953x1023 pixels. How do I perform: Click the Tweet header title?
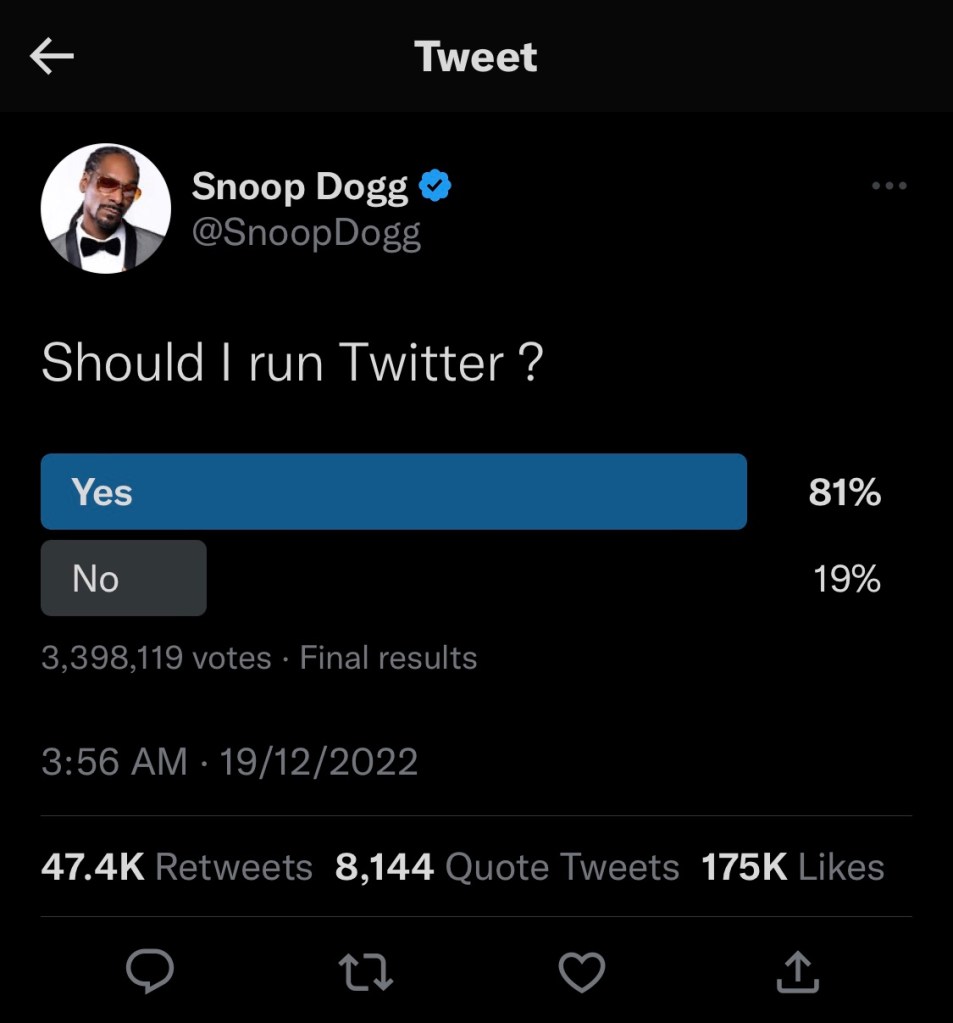tap(476, 57)
